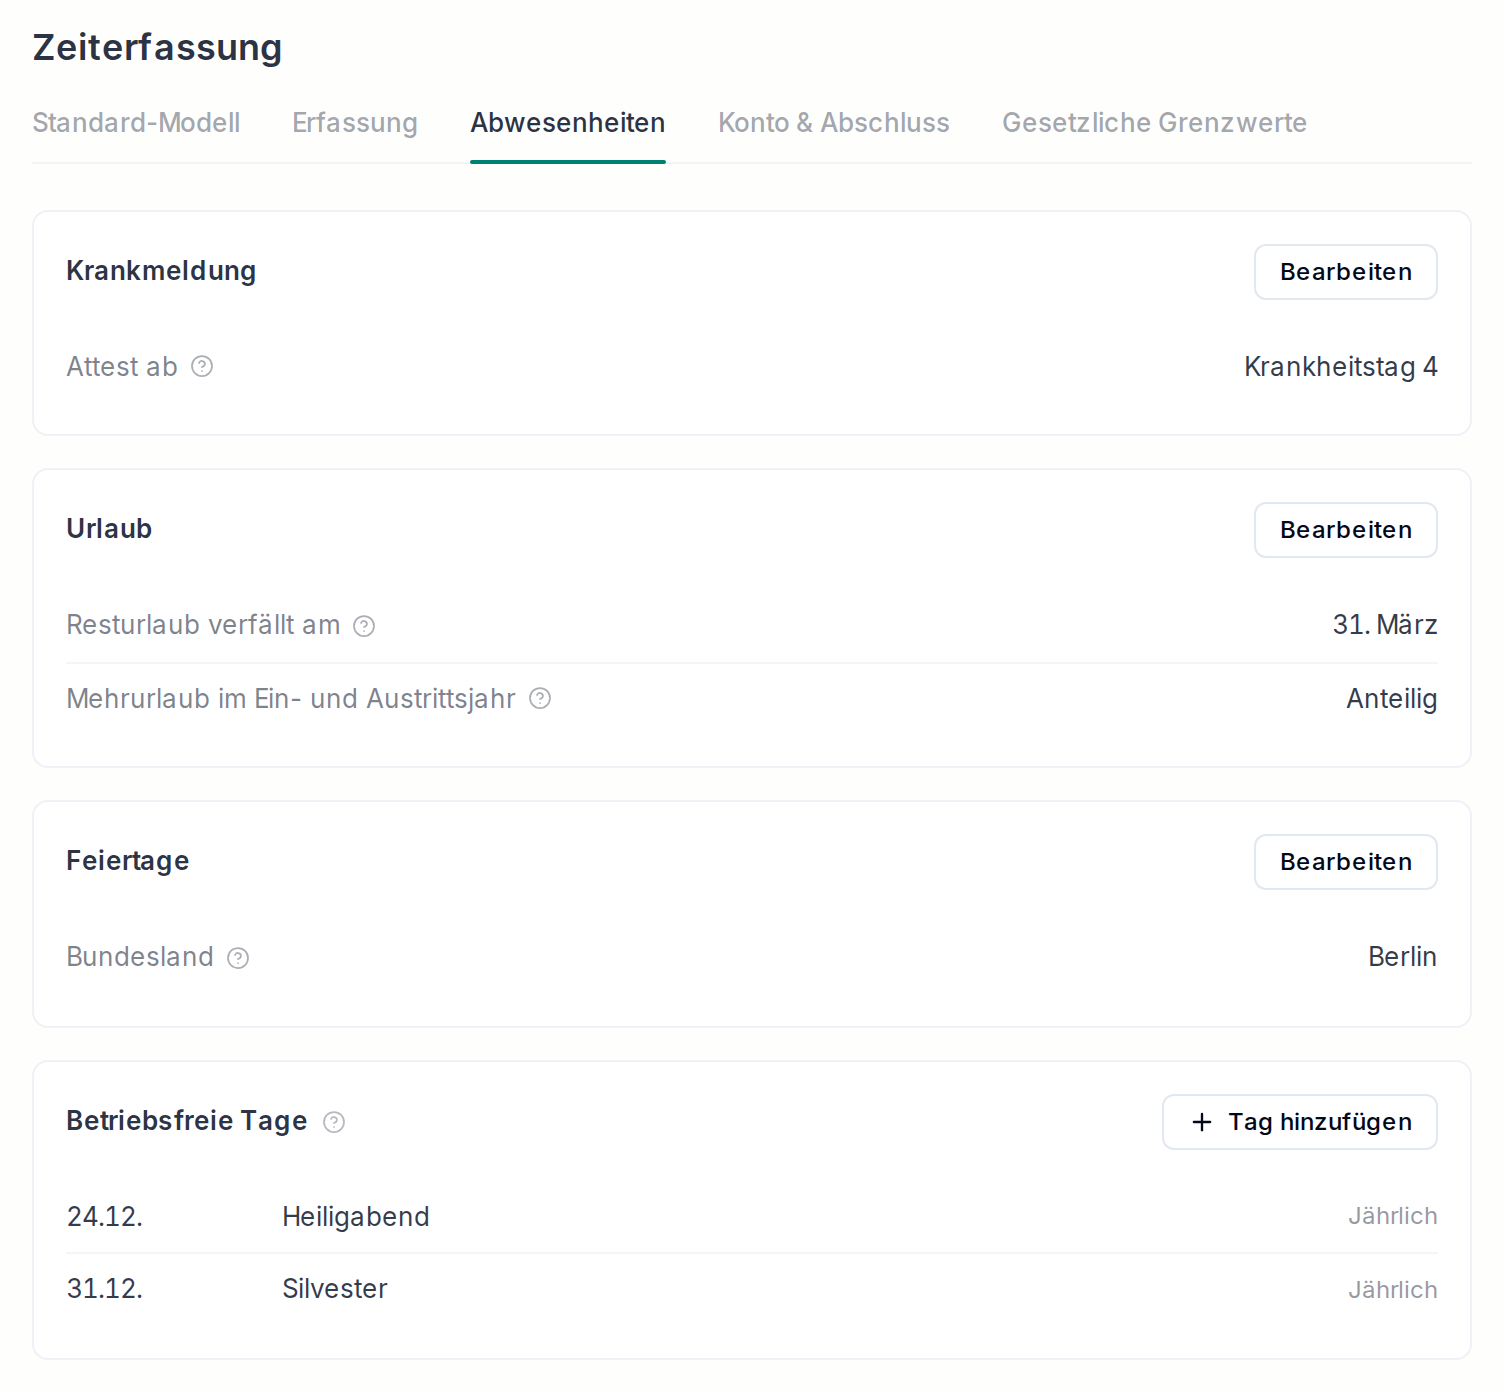Show help for Mehrurlaub im Ein- und Austrittsjahr
This screenshot has height=1392, width=1504.
(x=540, y=699)
